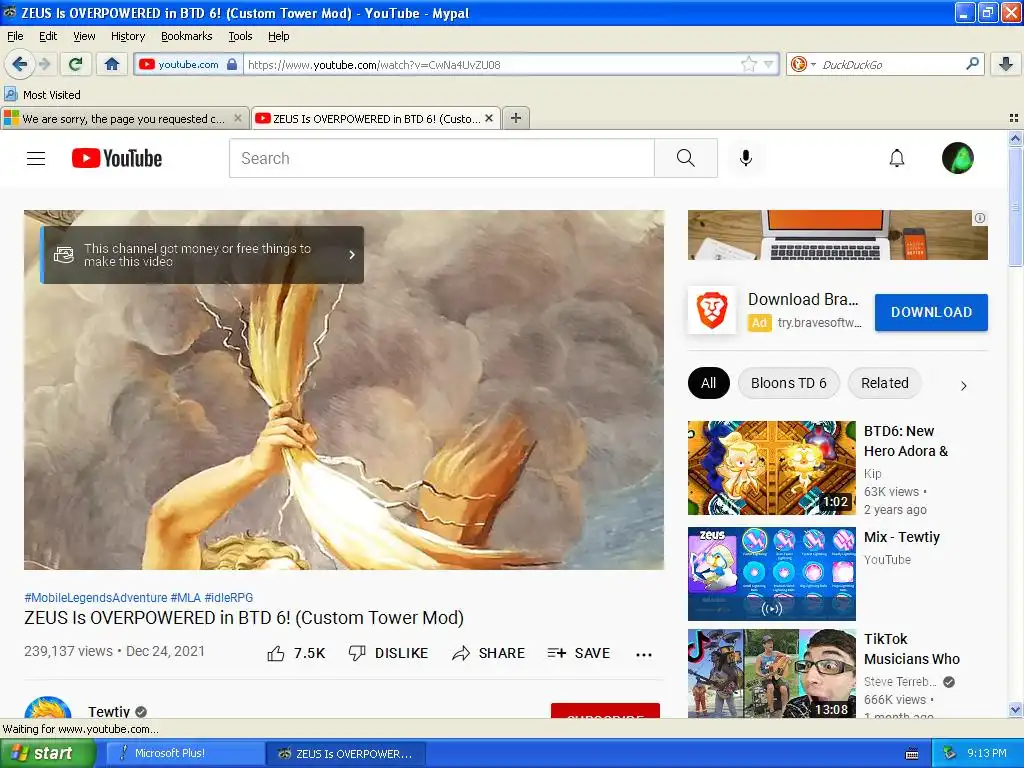Focus the YouTube Search field
This screenshot has height=768, width=1024.
(441, 158)
